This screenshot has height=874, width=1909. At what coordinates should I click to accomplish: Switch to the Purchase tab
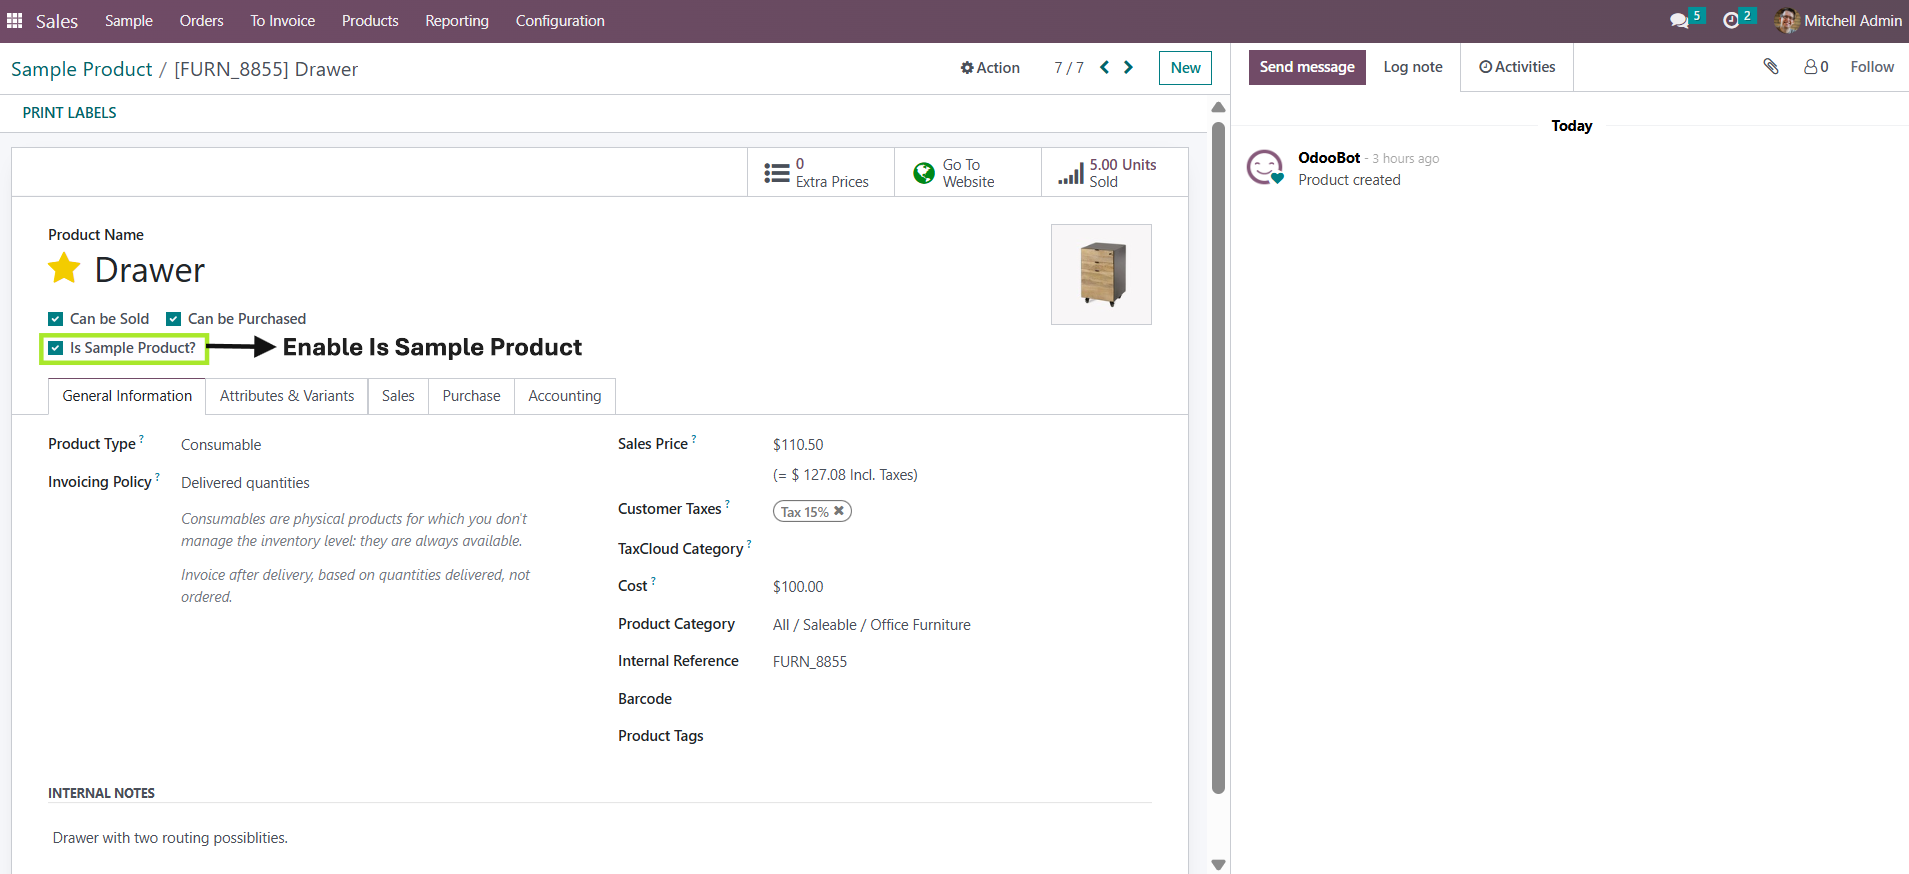coord(472,396)
